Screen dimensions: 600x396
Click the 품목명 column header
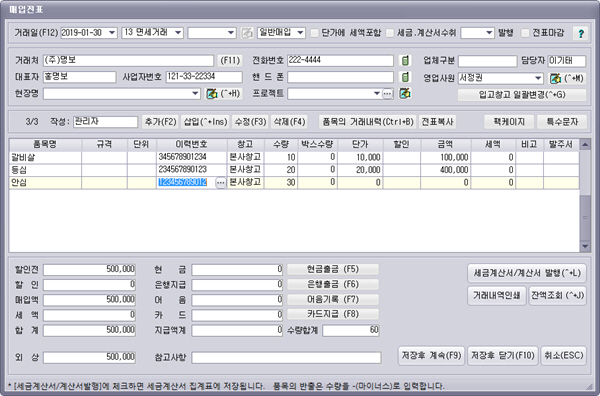pyautogui.click(x=45, y=145)
